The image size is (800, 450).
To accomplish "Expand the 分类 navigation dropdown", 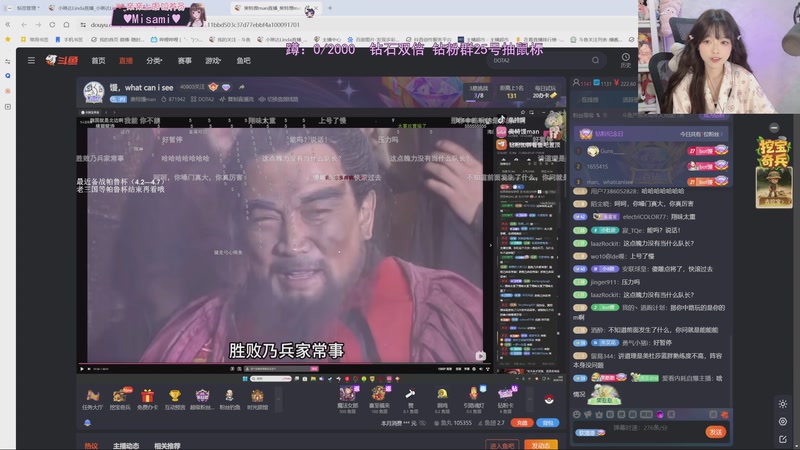I will pyautogui.click(x=154, y=61).
